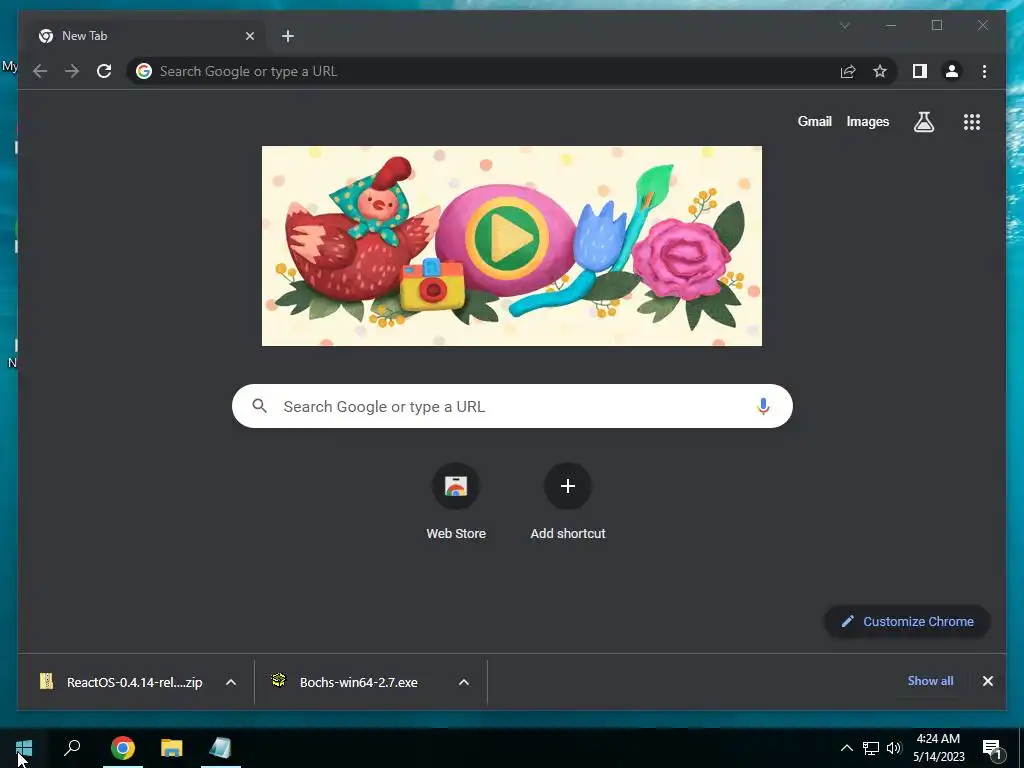This screenshot has height=768, width=1024.
Task: Click the notepad-style app icon on the taskbar
Action: click(x=221, y=748)
